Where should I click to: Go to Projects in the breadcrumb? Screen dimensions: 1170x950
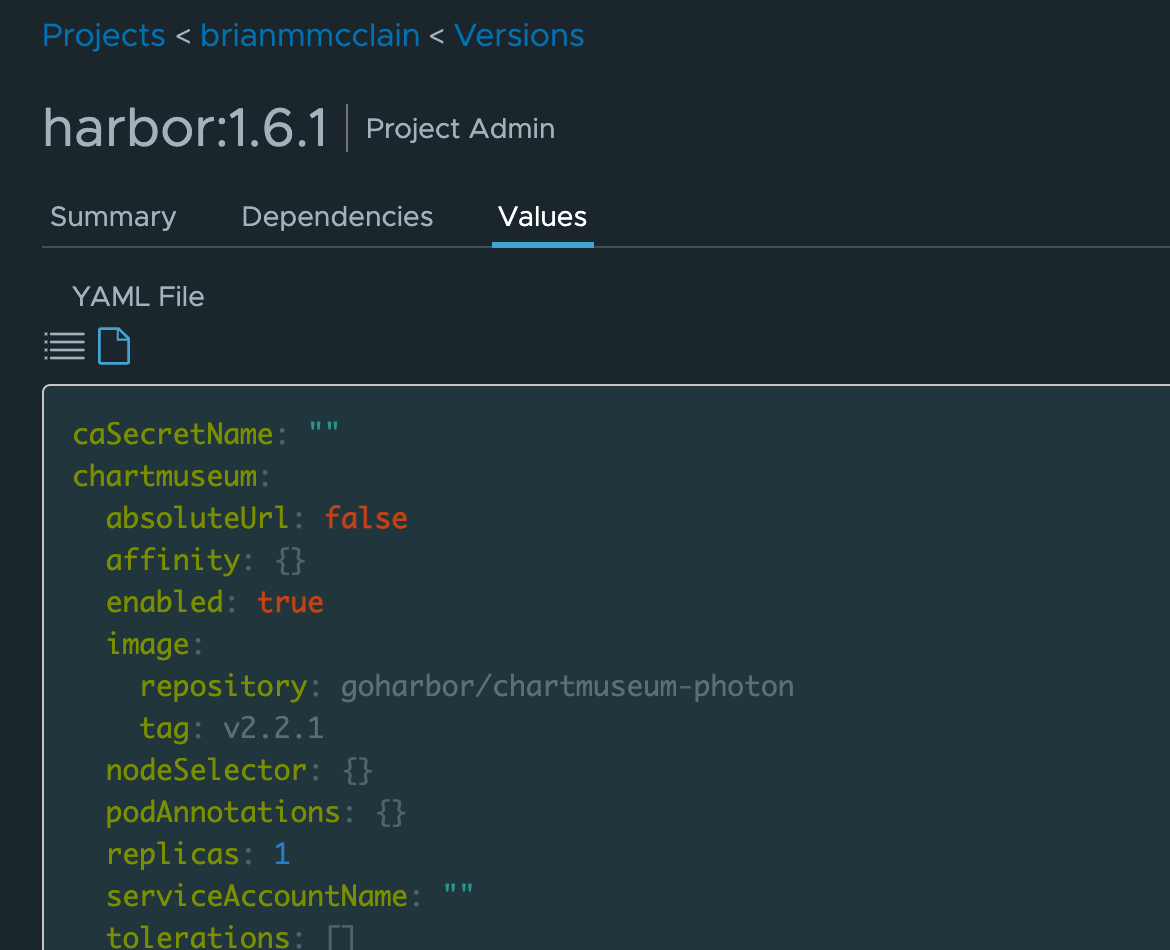[103, 35]
